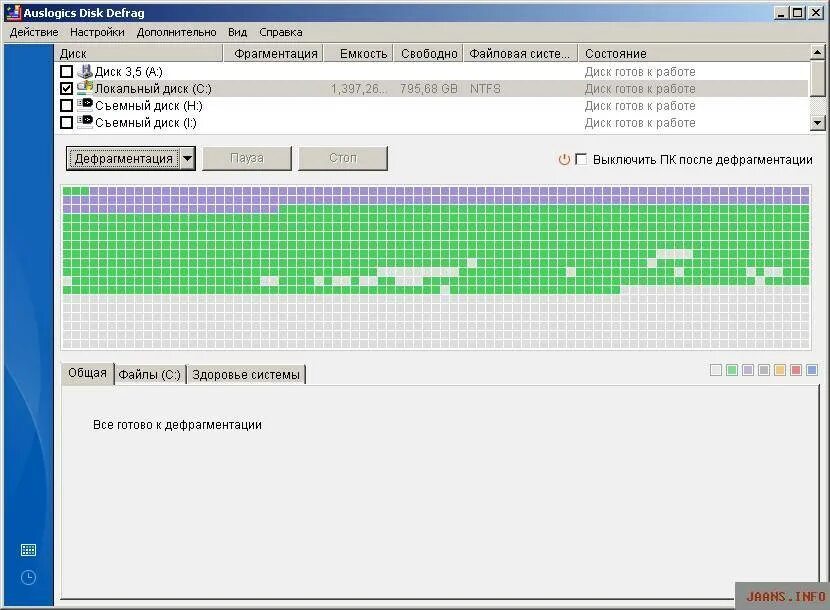Click the green legend color swatch
The height and width of the screenshot is (610, 830).
point(732,370)
